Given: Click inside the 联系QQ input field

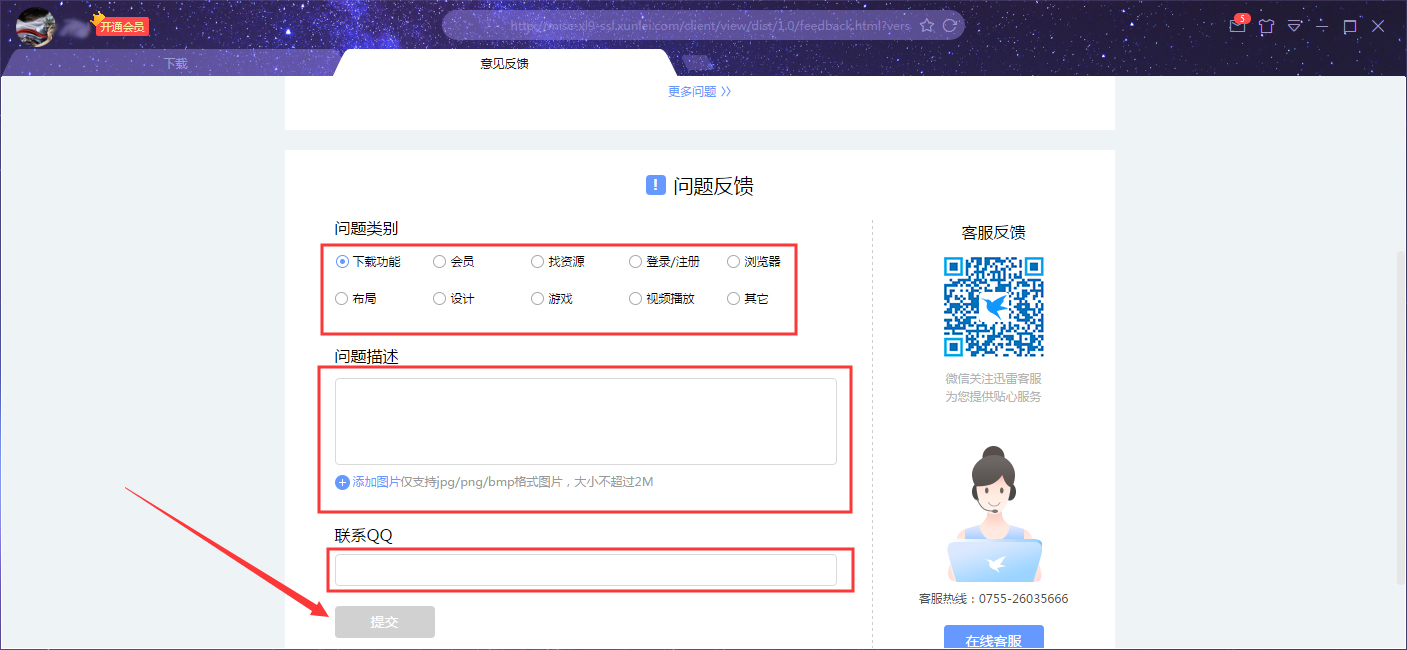Looking at the screenshot, I should click(590, 570).
